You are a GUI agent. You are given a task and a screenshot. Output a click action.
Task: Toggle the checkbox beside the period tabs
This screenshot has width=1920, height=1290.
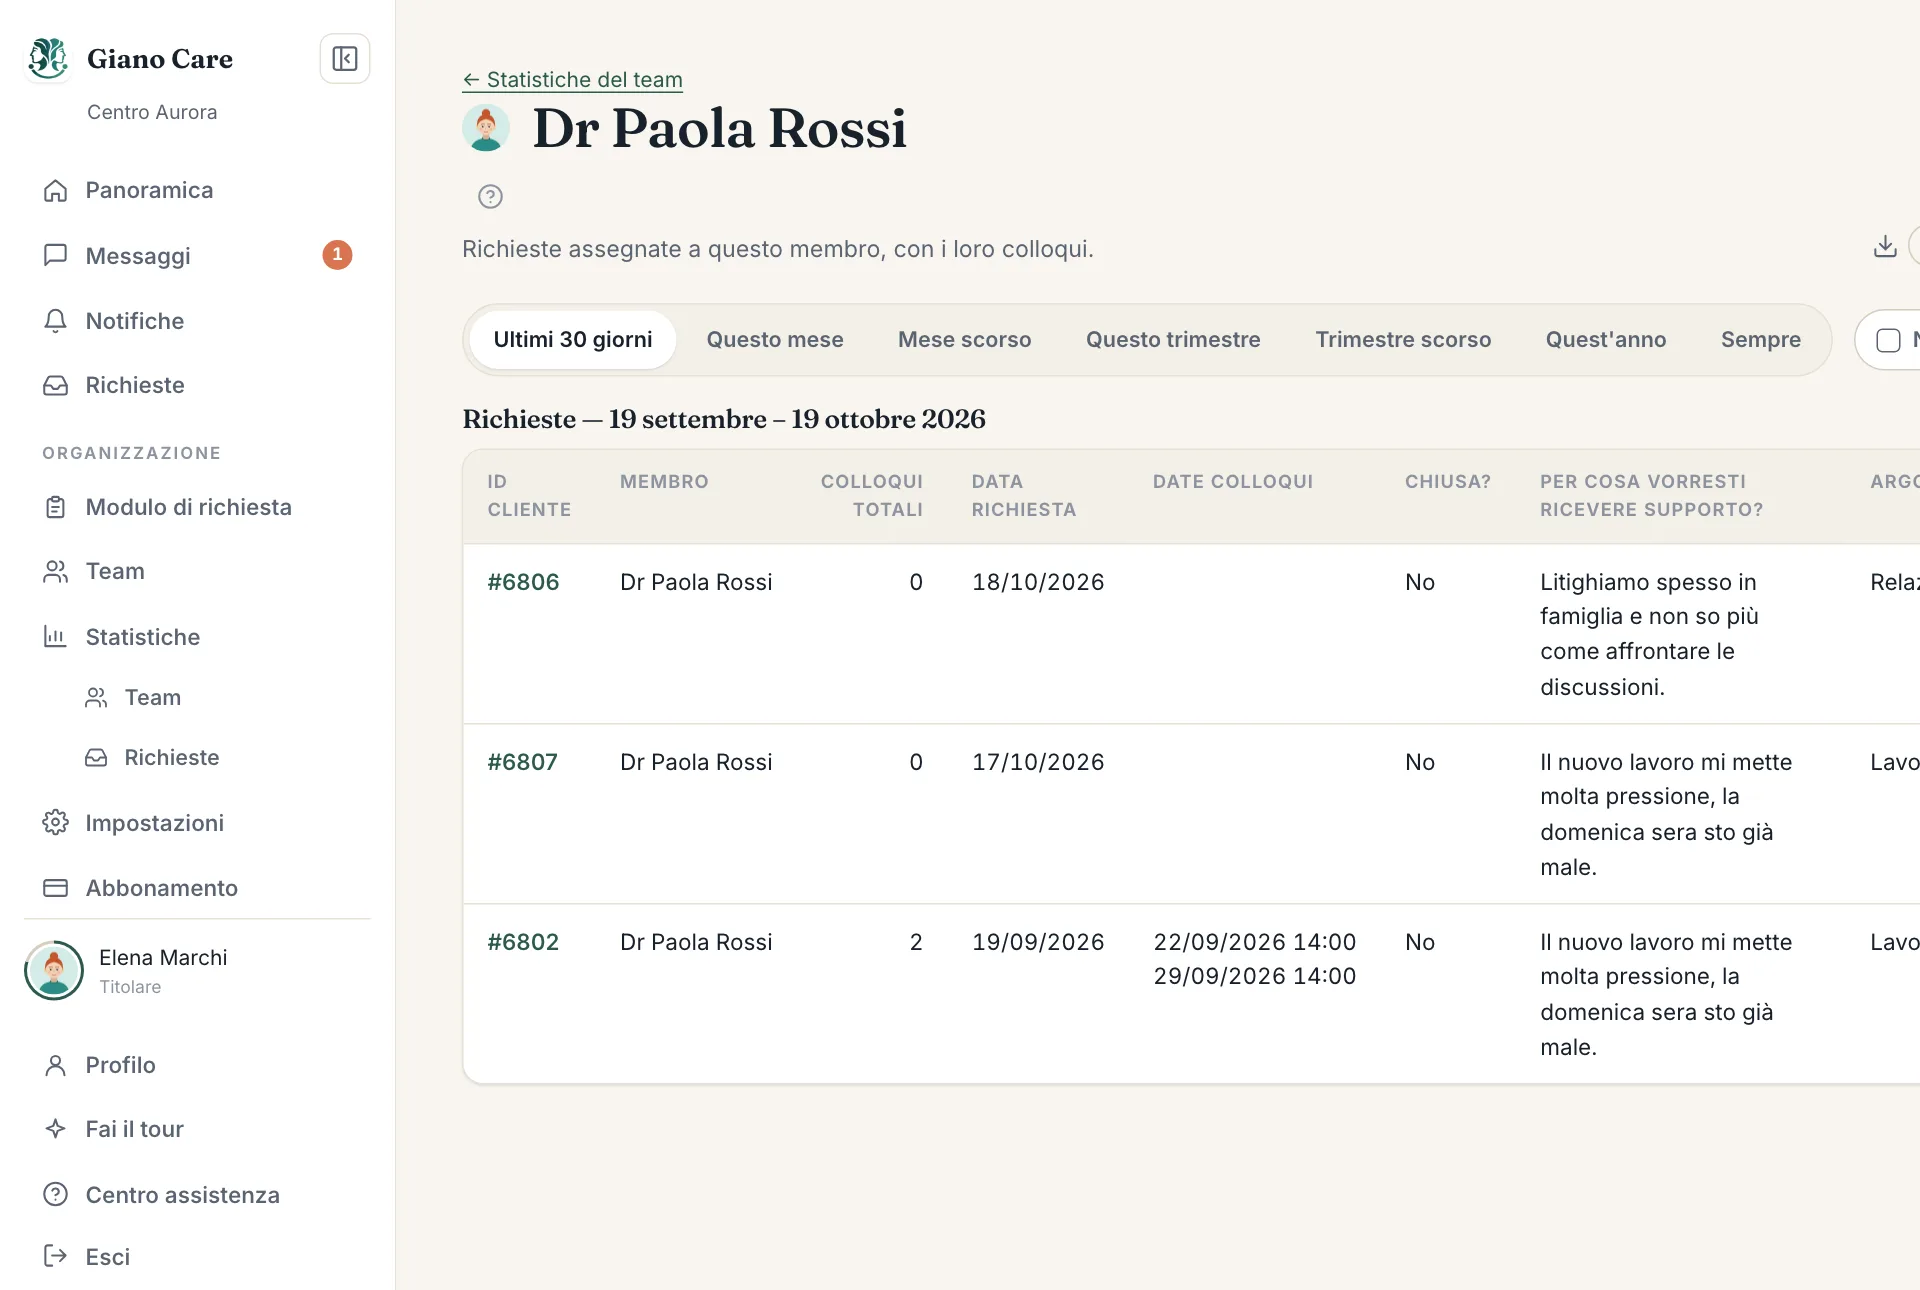click(1888, 341)
